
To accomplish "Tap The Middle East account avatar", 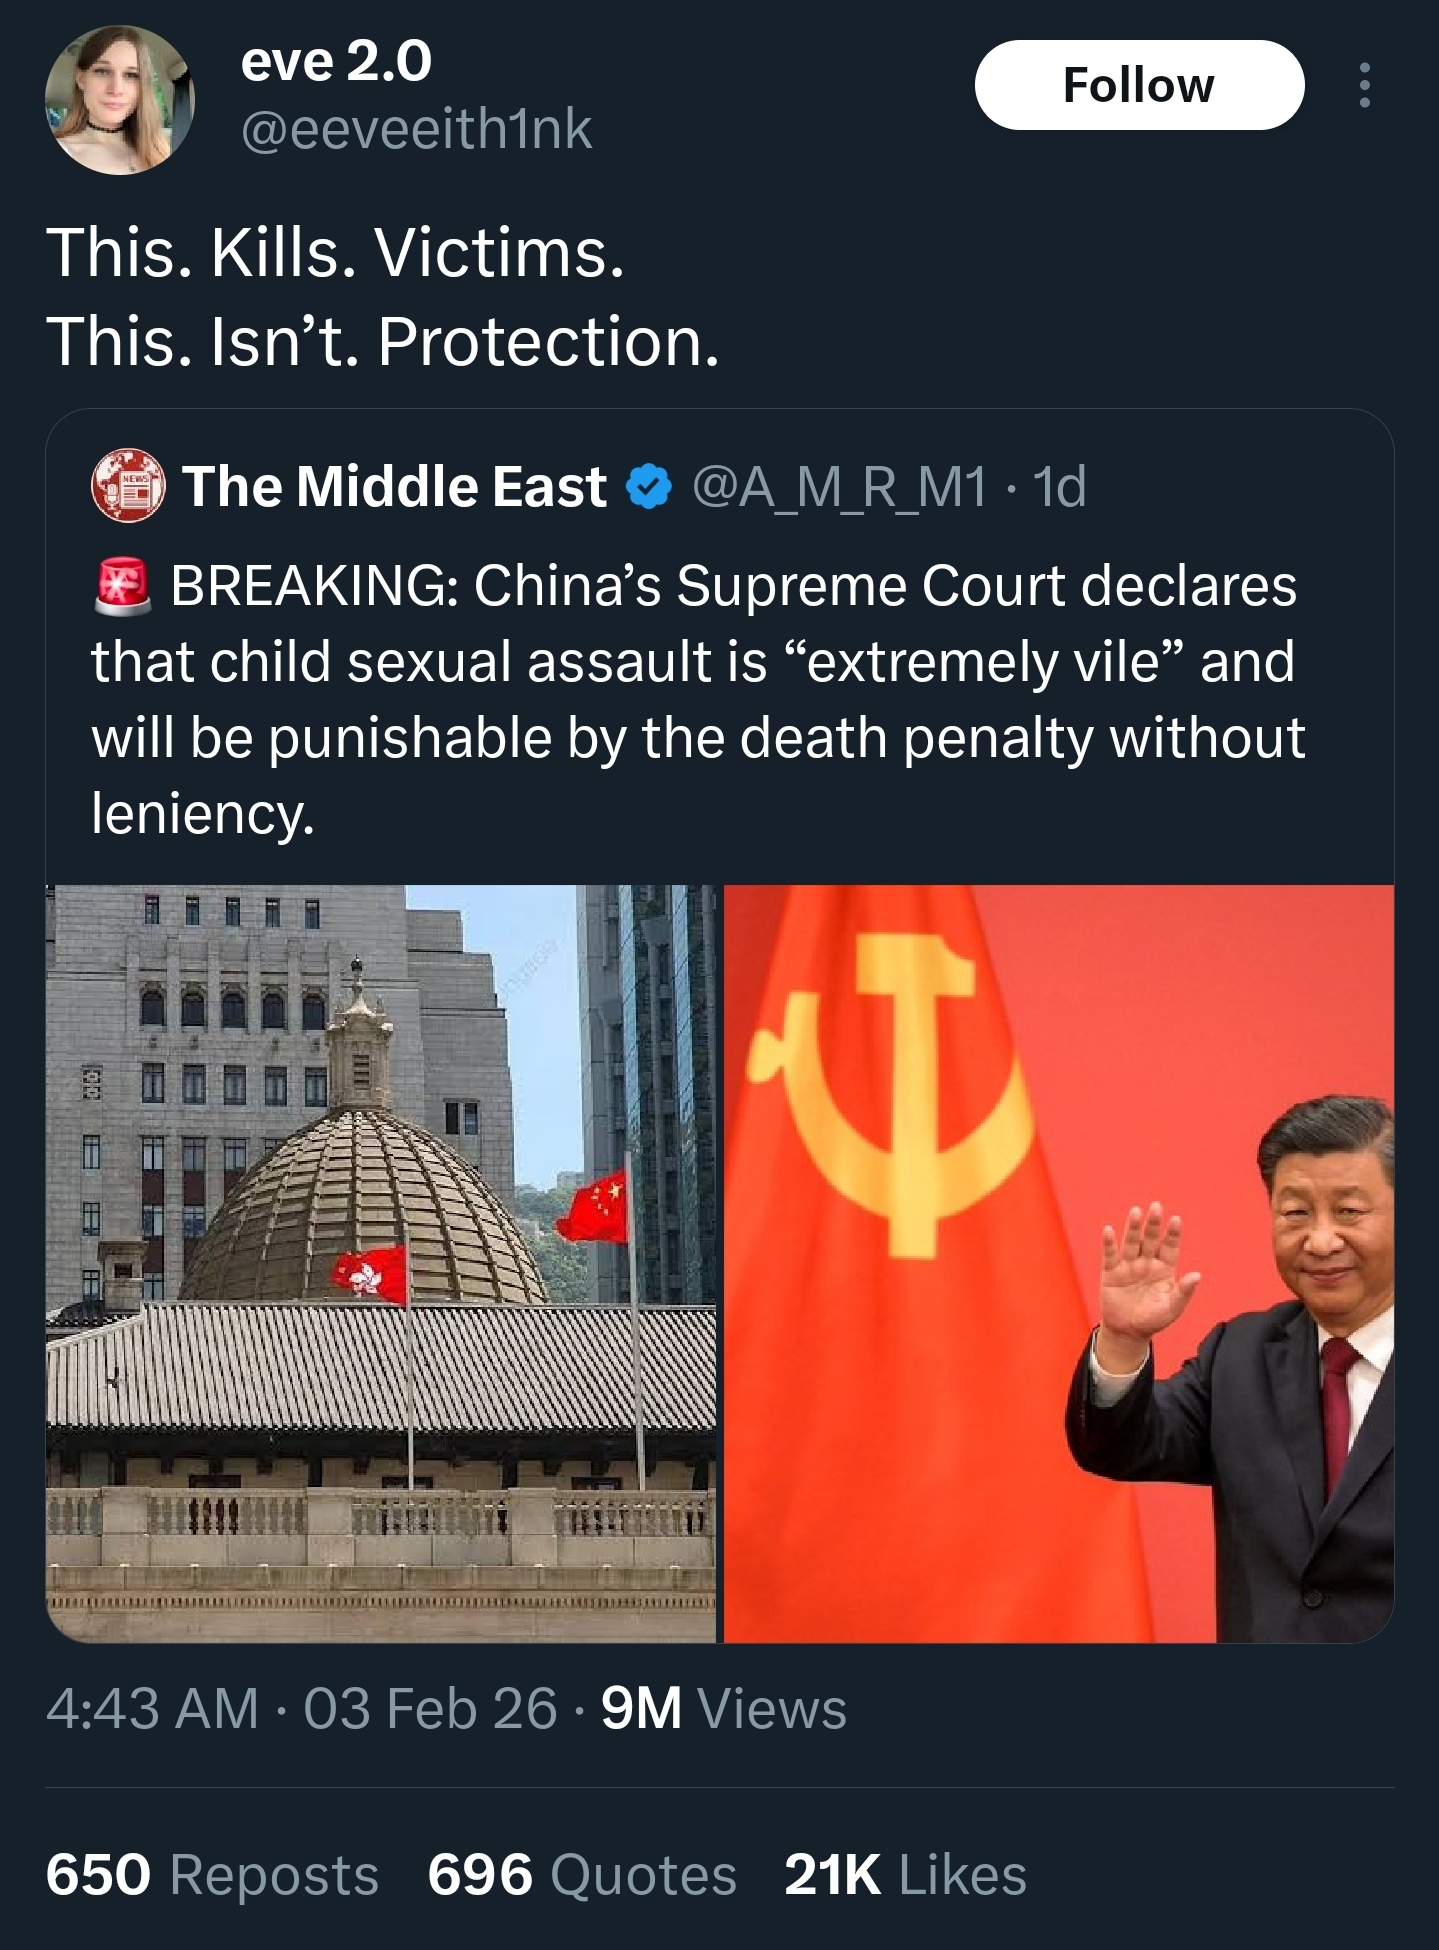I will [128, 486].
